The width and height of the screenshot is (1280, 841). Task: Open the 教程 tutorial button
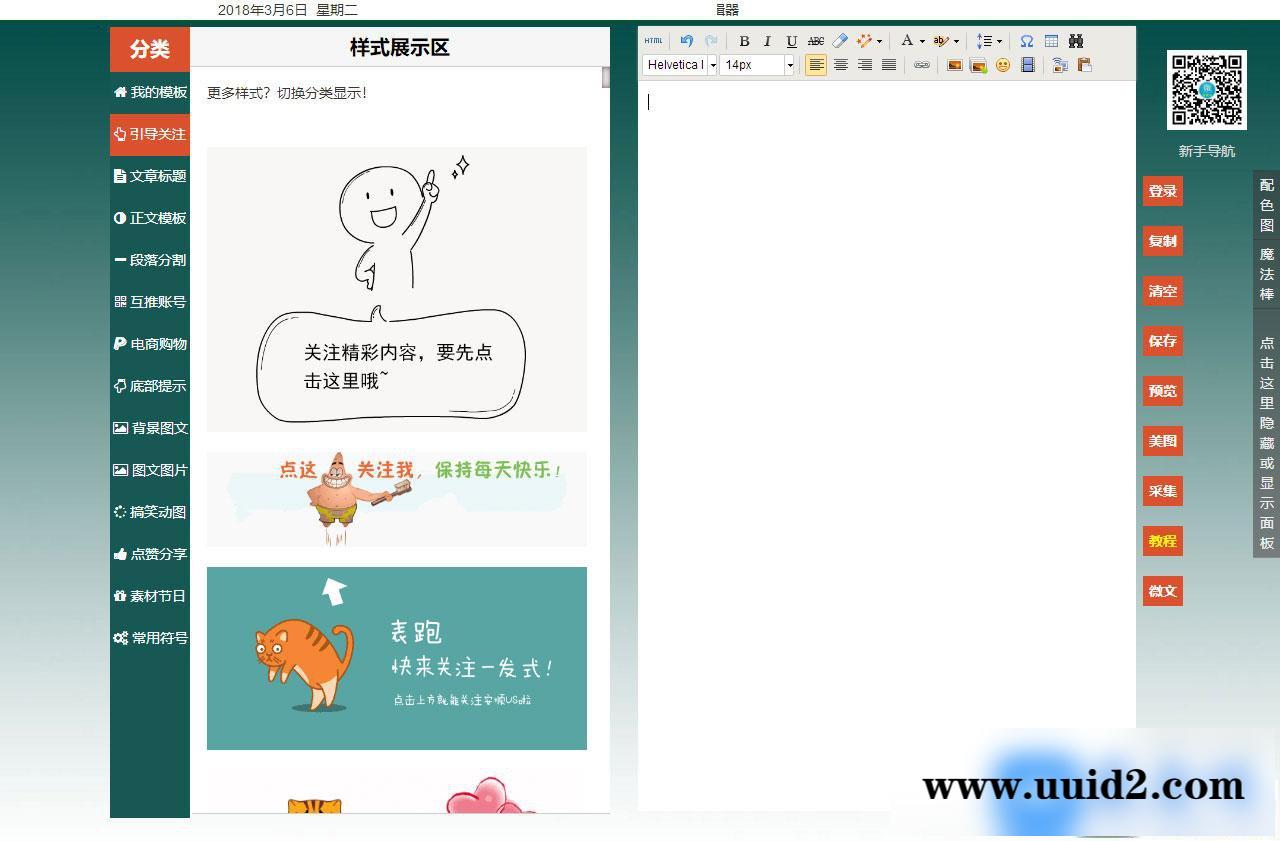click(1162, 541)
